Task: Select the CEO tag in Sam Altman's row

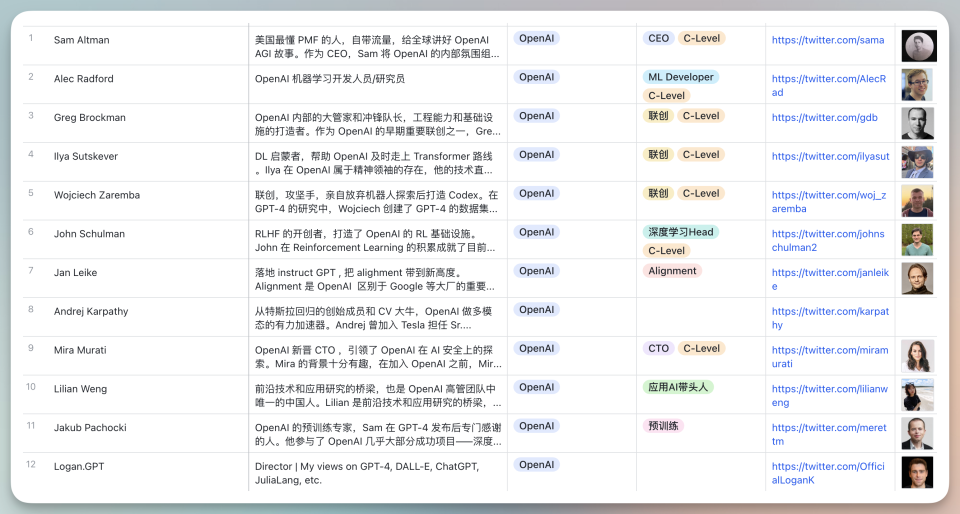Action: [658, 38]
